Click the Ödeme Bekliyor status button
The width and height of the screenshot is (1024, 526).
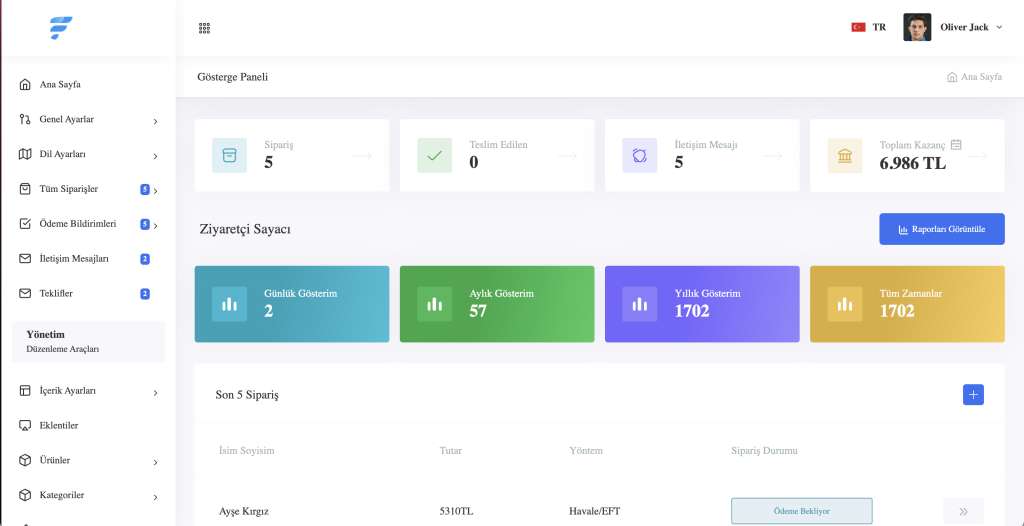click(801, 511)
